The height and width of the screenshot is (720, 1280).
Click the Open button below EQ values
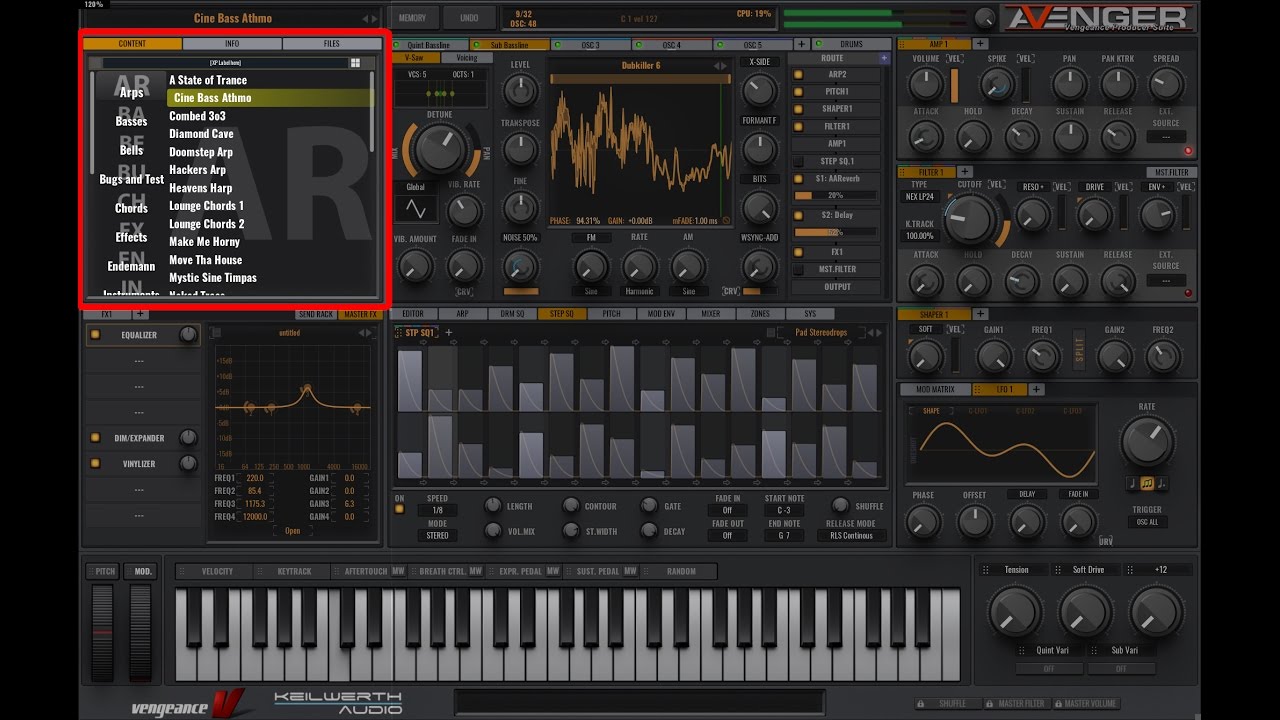click(293, 531)
